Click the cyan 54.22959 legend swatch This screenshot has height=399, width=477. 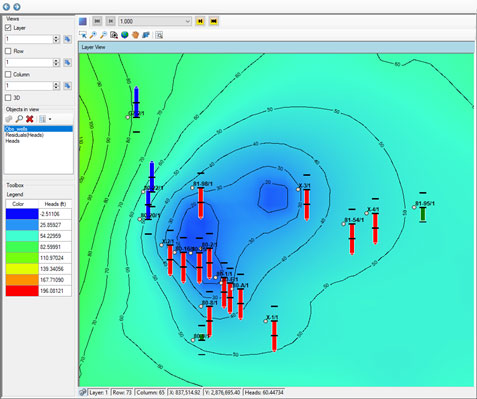[x=22, y=236]
